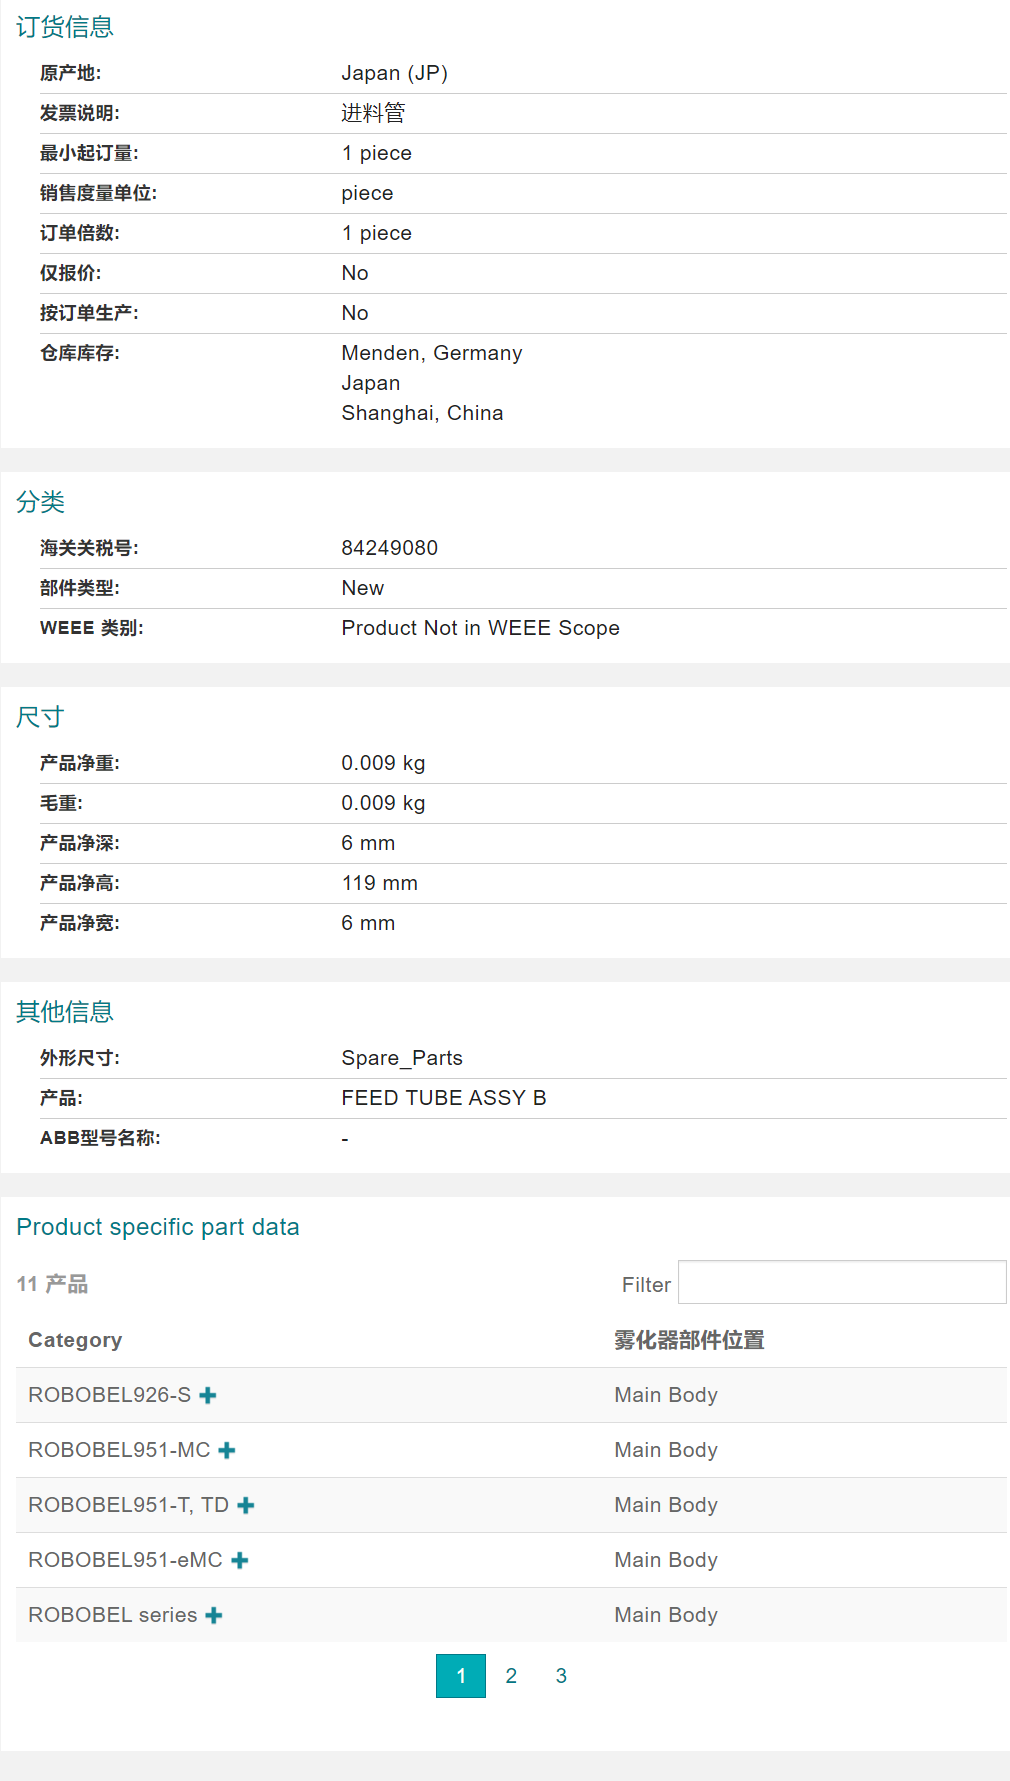Click the 雾化器部件位置 column header
This screenshot has width=1010, height=1781.
pos(689,1340)
